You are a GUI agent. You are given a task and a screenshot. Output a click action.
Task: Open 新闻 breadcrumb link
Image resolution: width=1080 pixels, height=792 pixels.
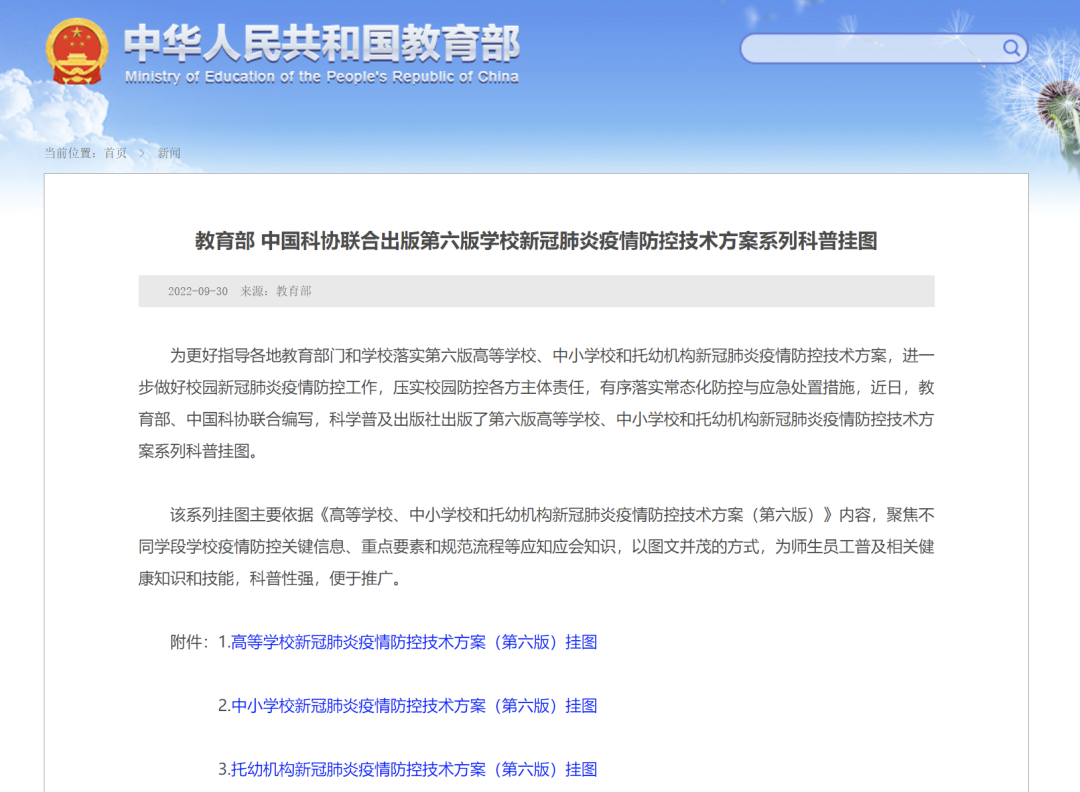[169, 153]
